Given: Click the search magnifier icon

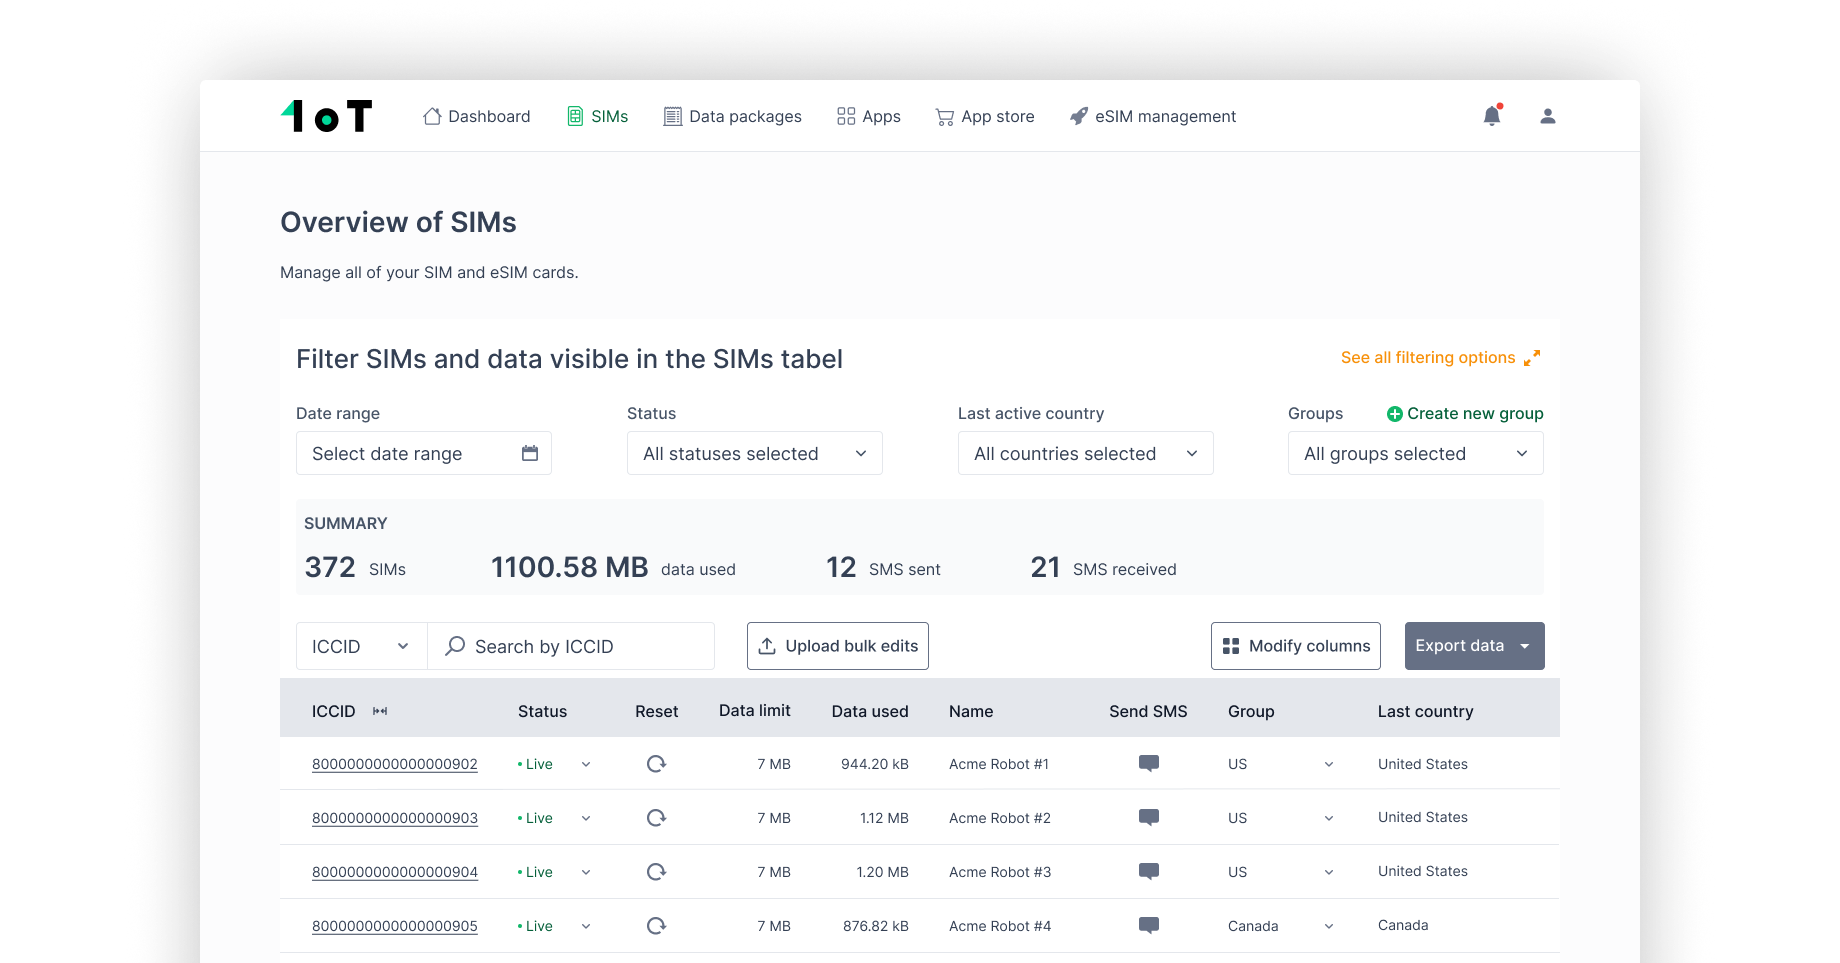Looking at the screenshot, I should [x=455, y=646].
